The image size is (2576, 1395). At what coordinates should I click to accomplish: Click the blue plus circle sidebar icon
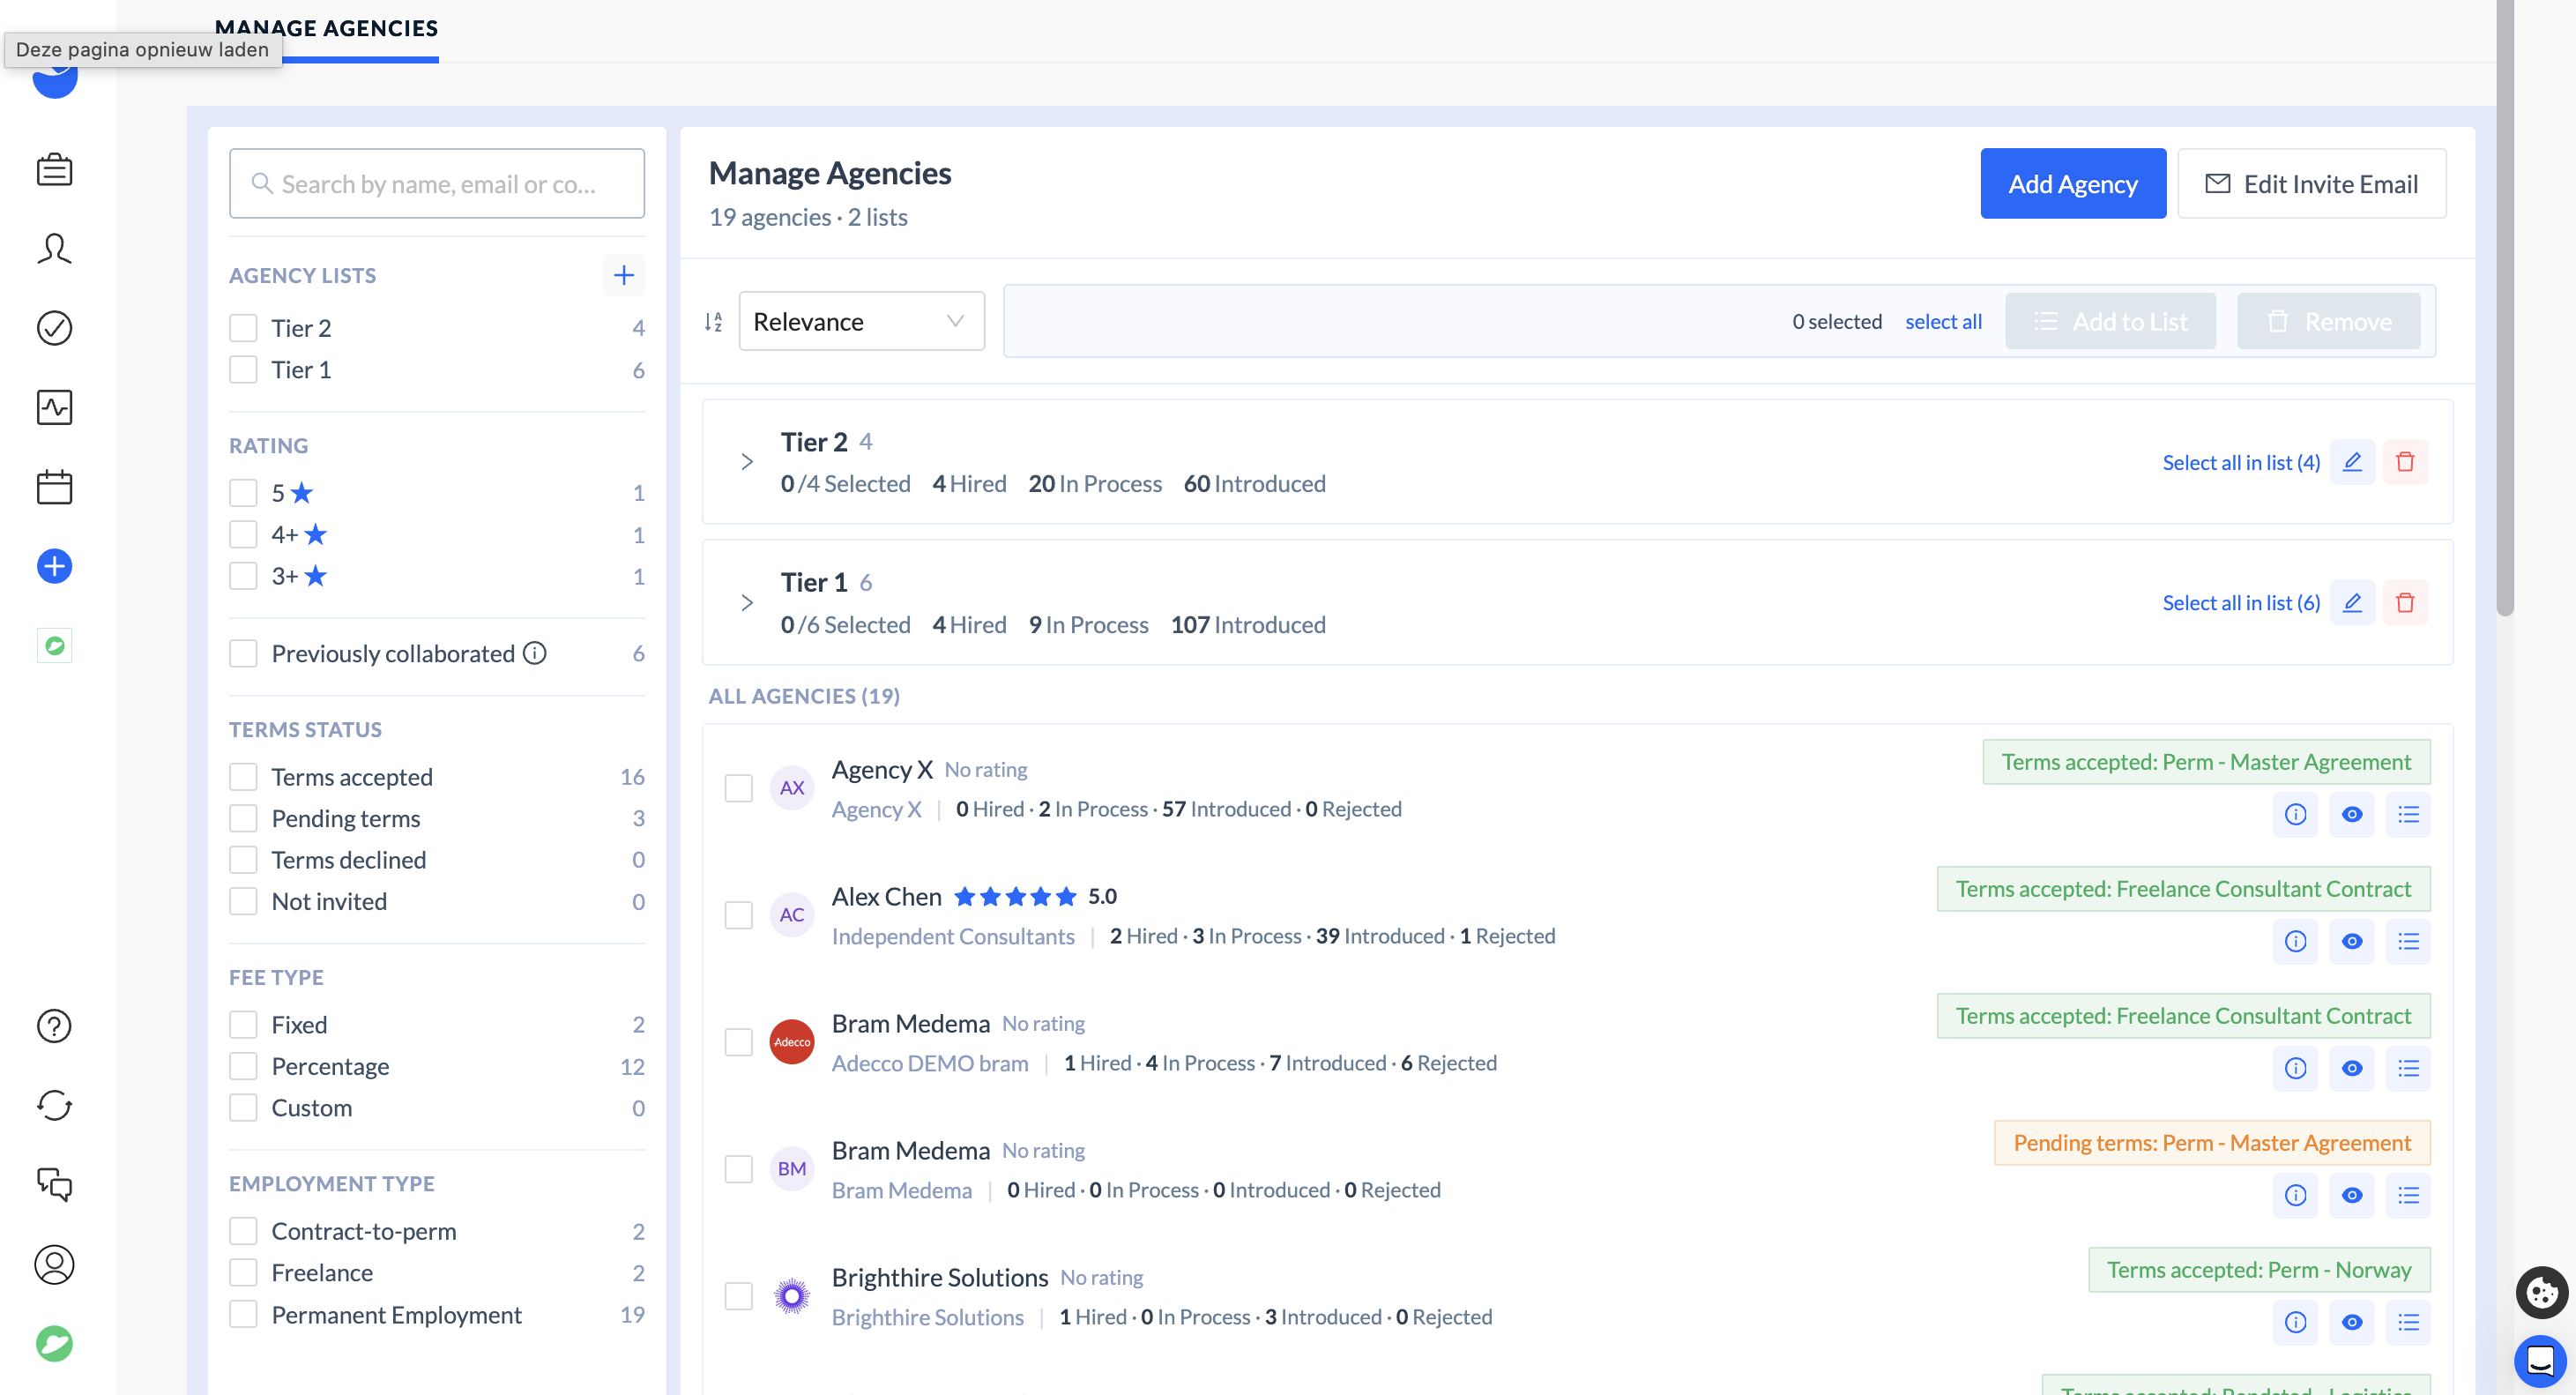(x=54, y=566)
